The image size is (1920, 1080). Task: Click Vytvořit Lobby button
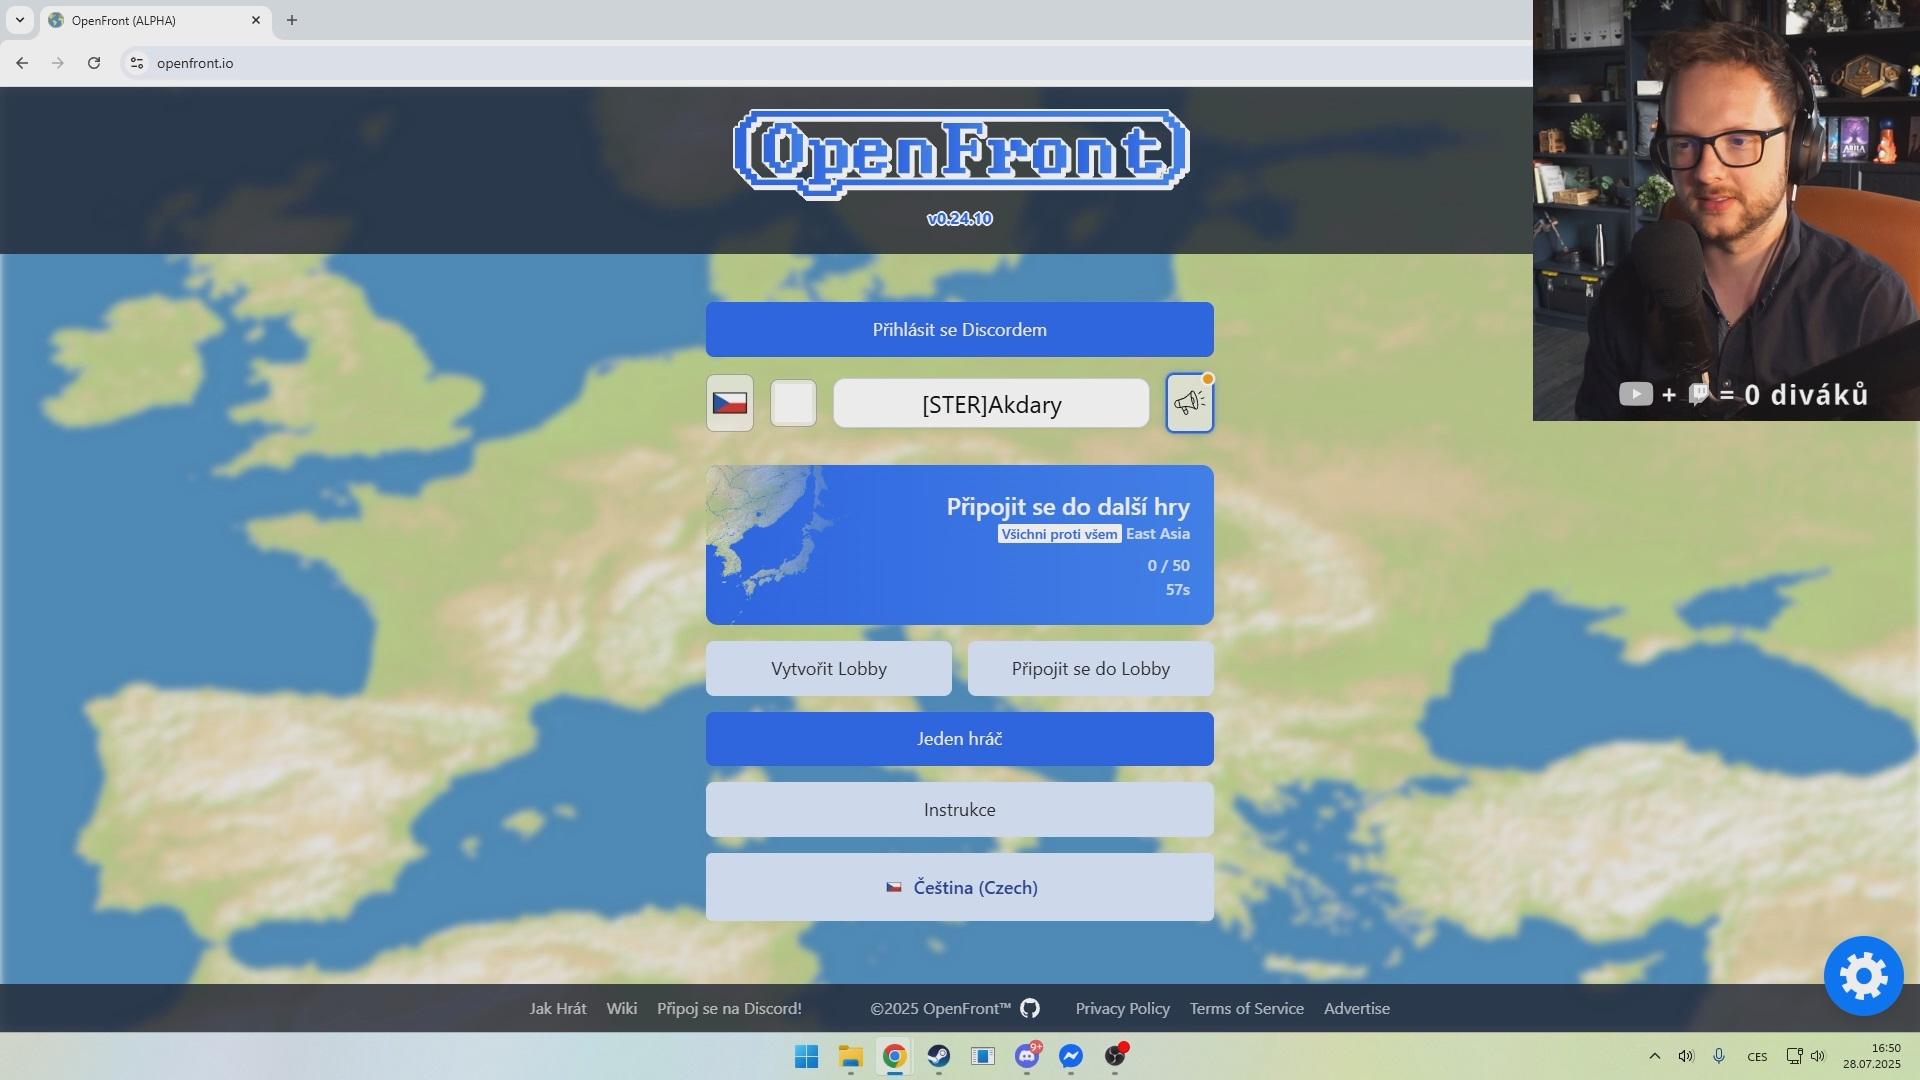[x=828, y=669]
